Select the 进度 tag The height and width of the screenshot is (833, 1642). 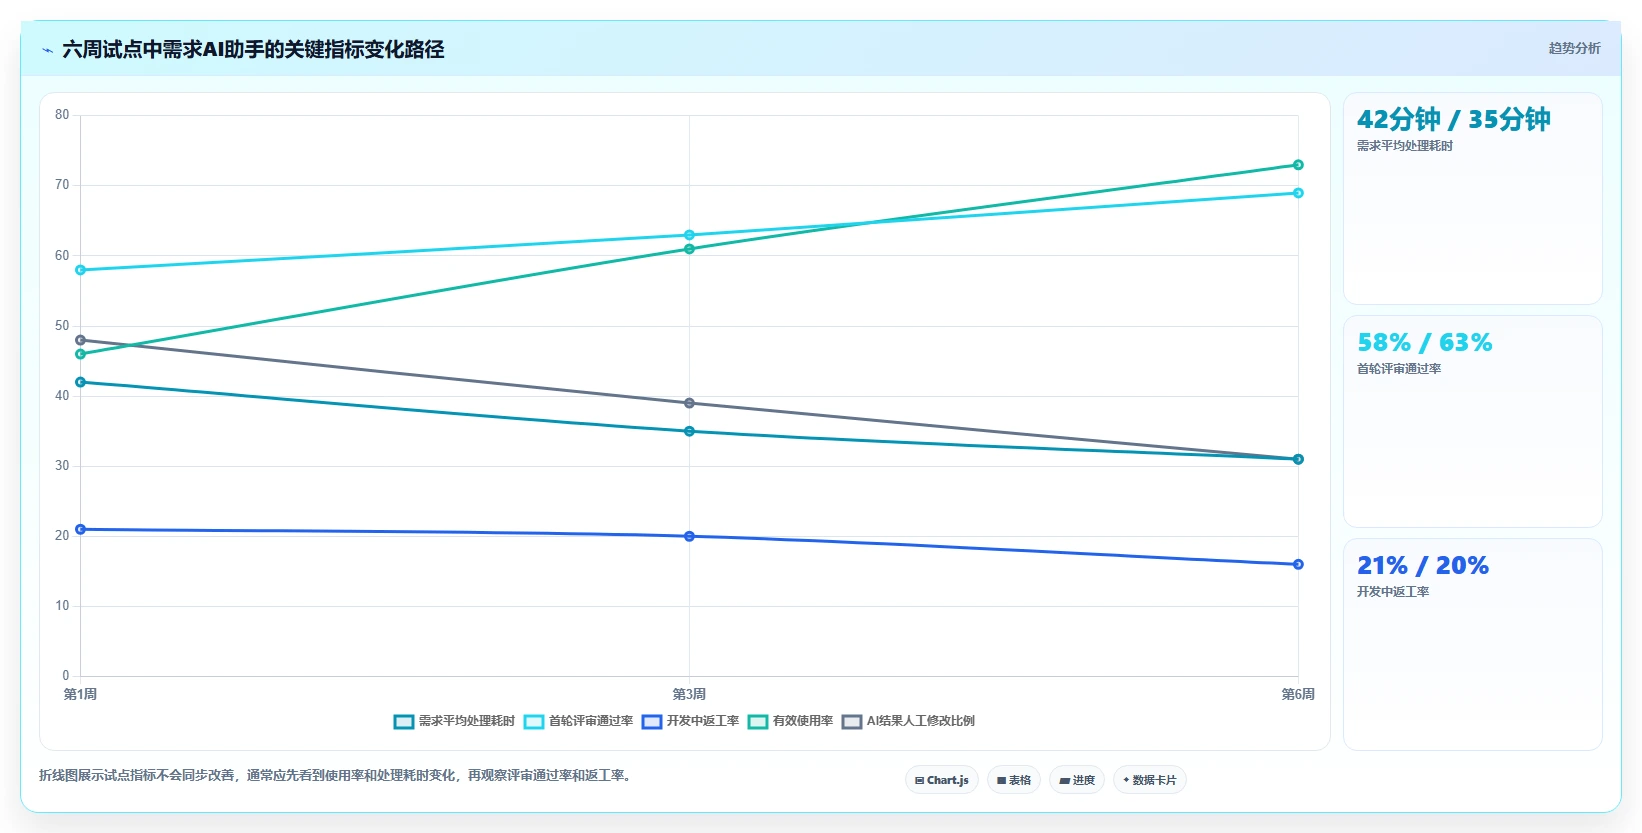(x=1077, y=780)
